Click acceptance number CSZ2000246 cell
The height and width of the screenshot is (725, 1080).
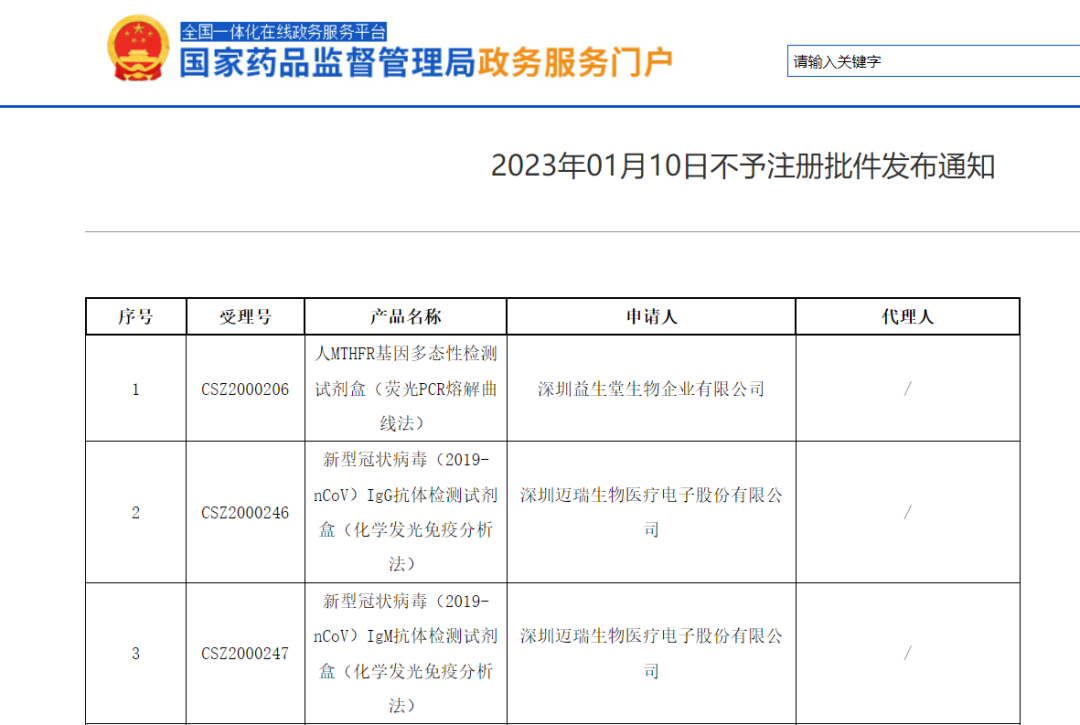pyautogui.click(x=245, y=513)
